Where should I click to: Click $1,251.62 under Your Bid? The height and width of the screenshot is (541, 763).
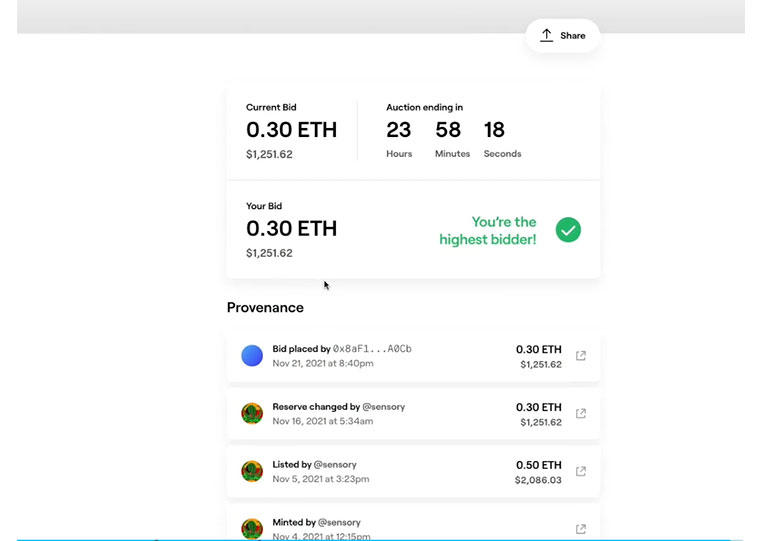(269, 253)
